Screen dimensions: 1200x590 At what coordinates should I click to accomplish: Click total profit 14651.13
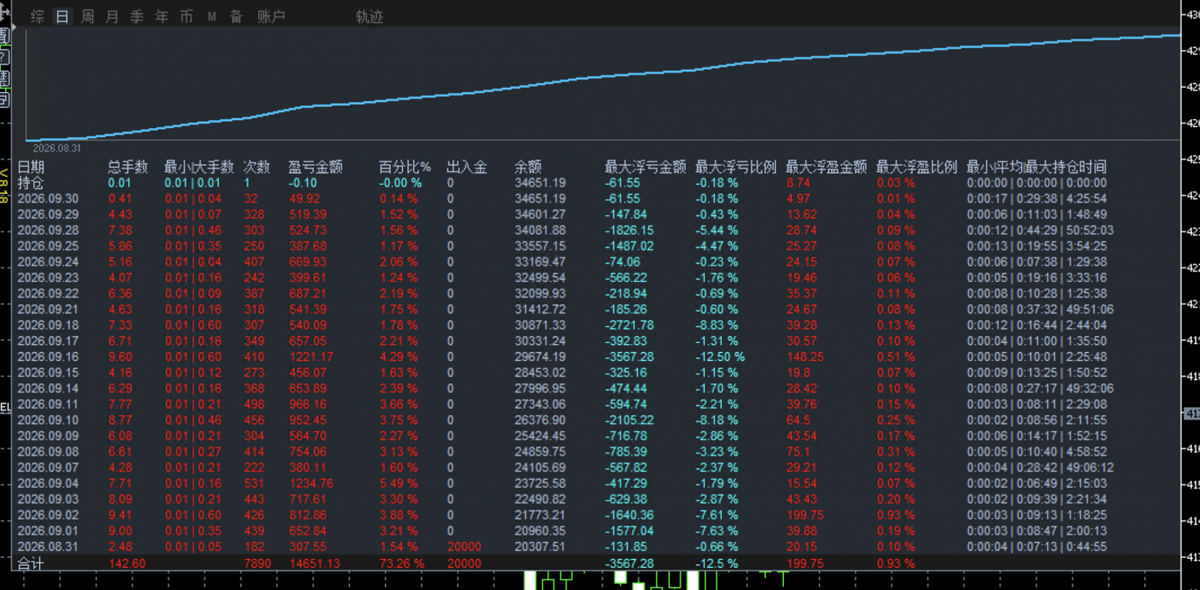tap(316, 564)
